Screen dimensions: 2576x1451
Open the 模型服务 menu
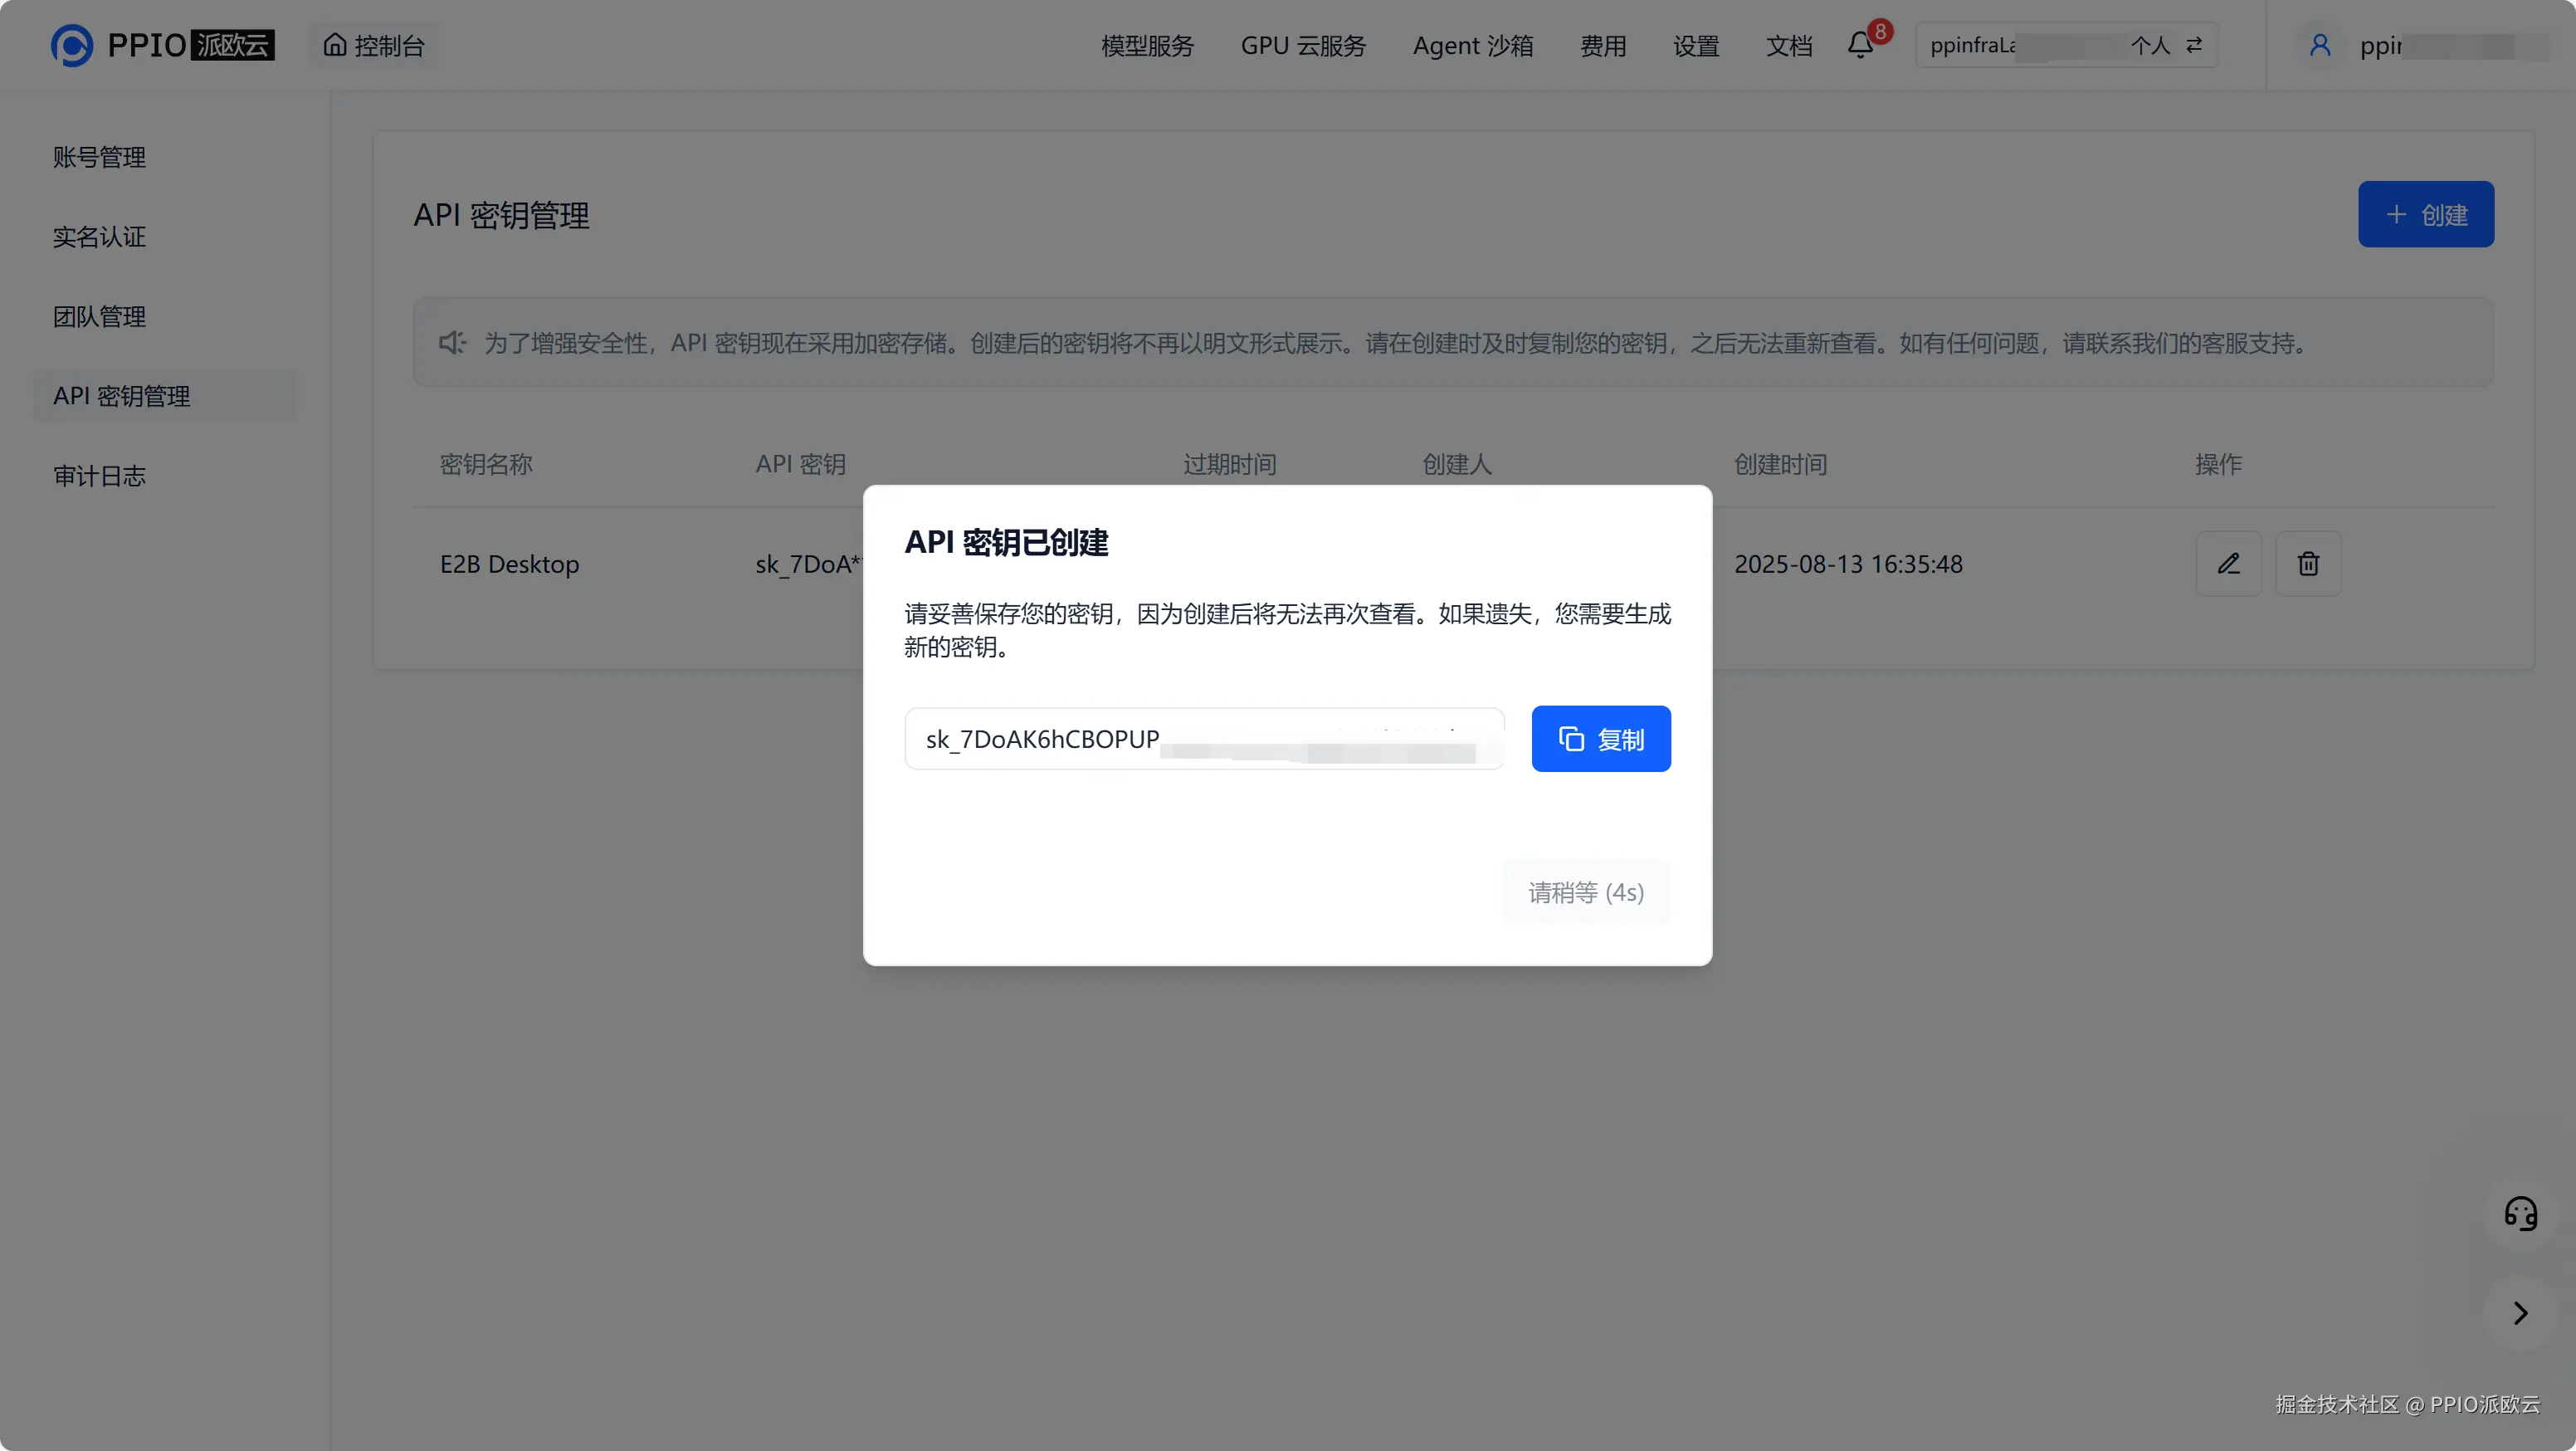[x=1147, y=46]
